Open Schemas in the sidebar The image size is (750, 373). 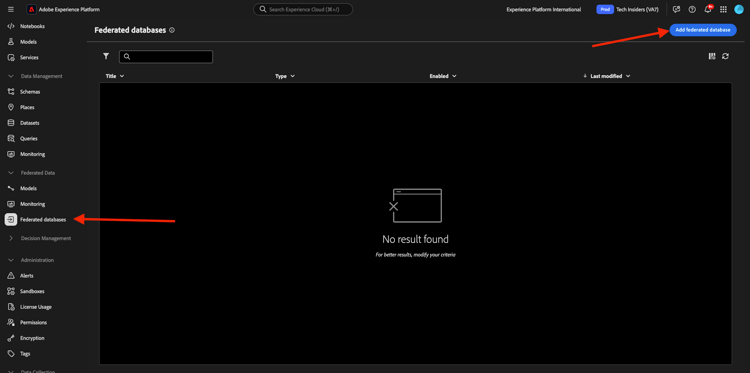click(x=30, y=92)
